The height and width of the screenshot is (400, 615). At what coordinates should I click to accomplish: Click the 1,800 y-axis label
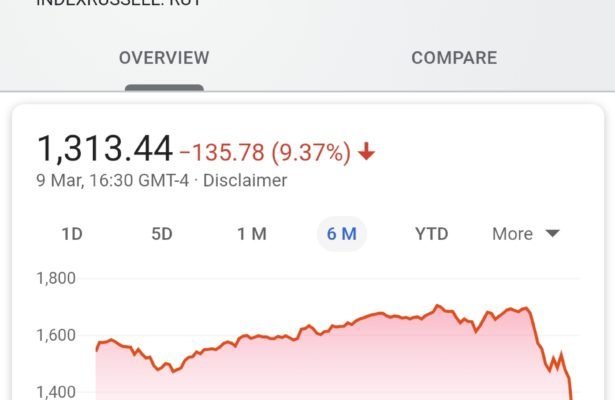(x=56, y=278)
